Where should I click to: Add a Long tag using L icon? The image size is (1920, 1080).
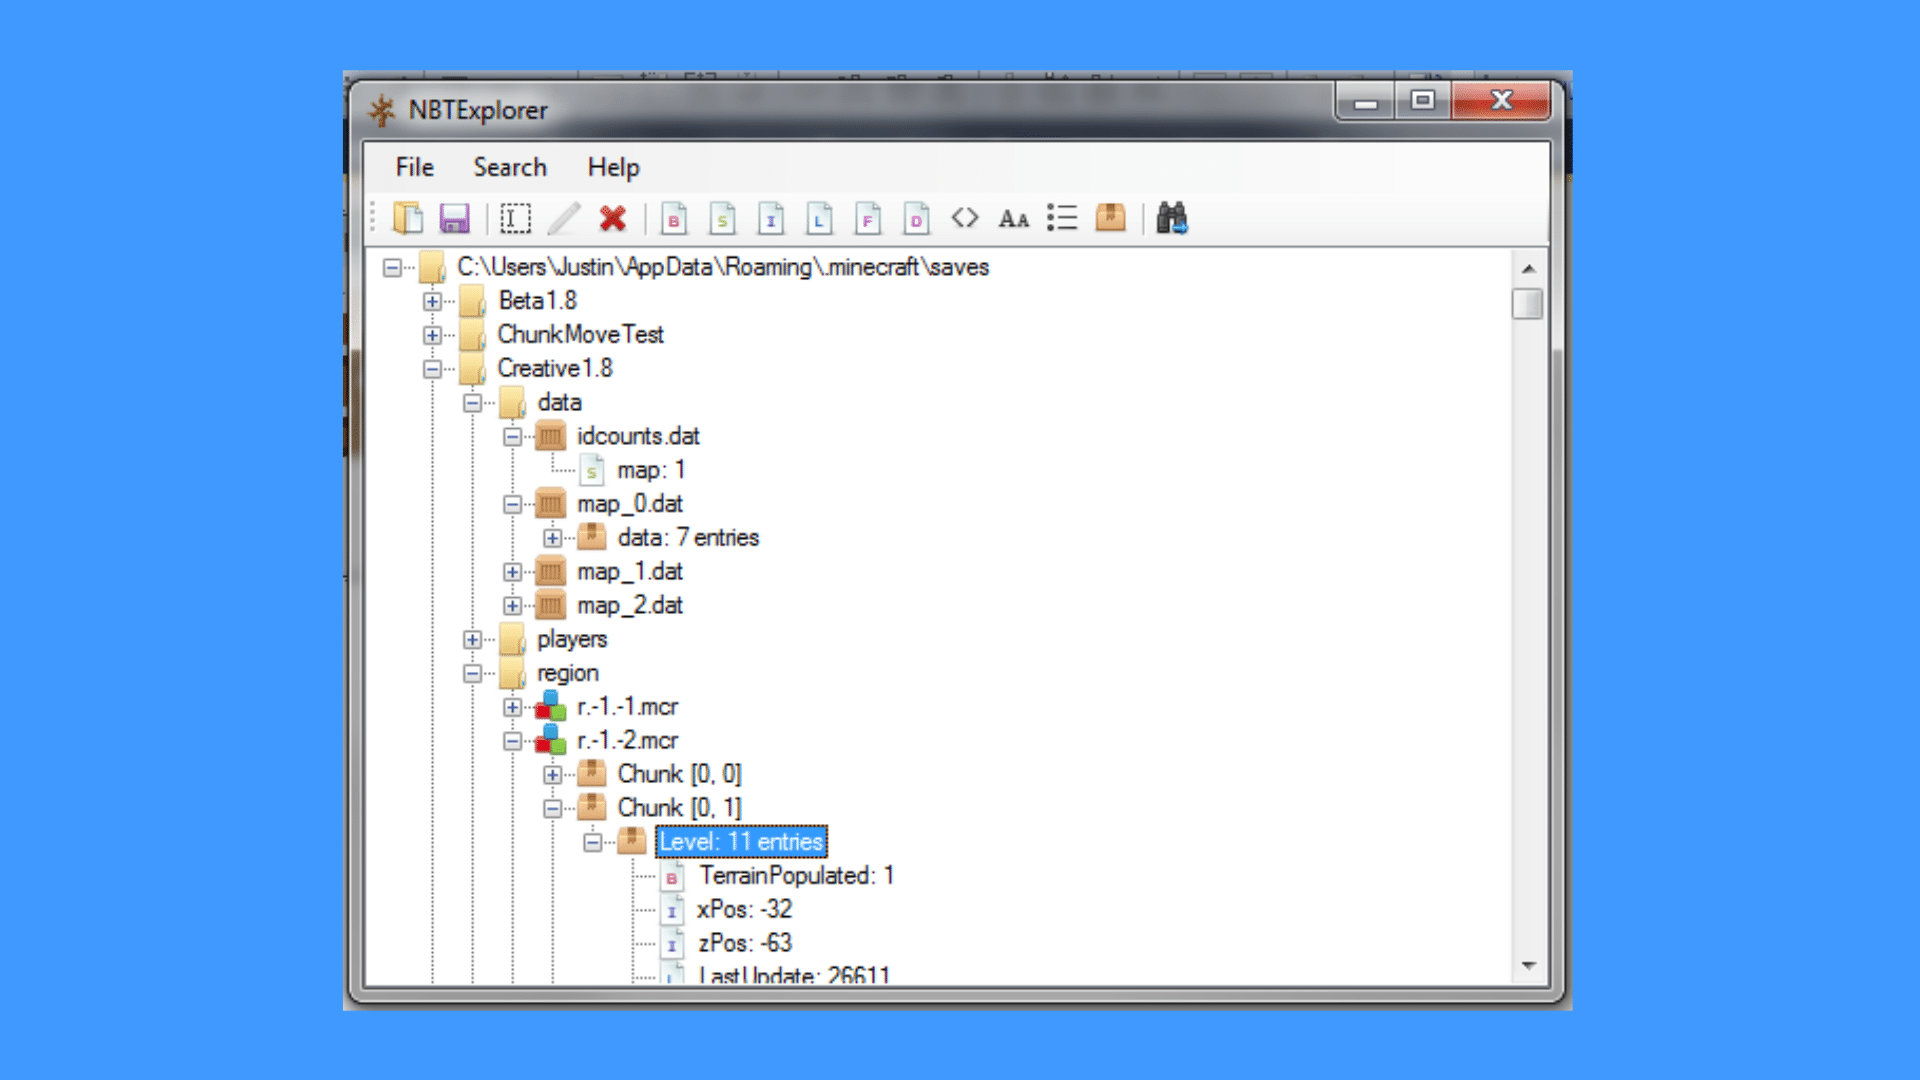click(819, 218)
